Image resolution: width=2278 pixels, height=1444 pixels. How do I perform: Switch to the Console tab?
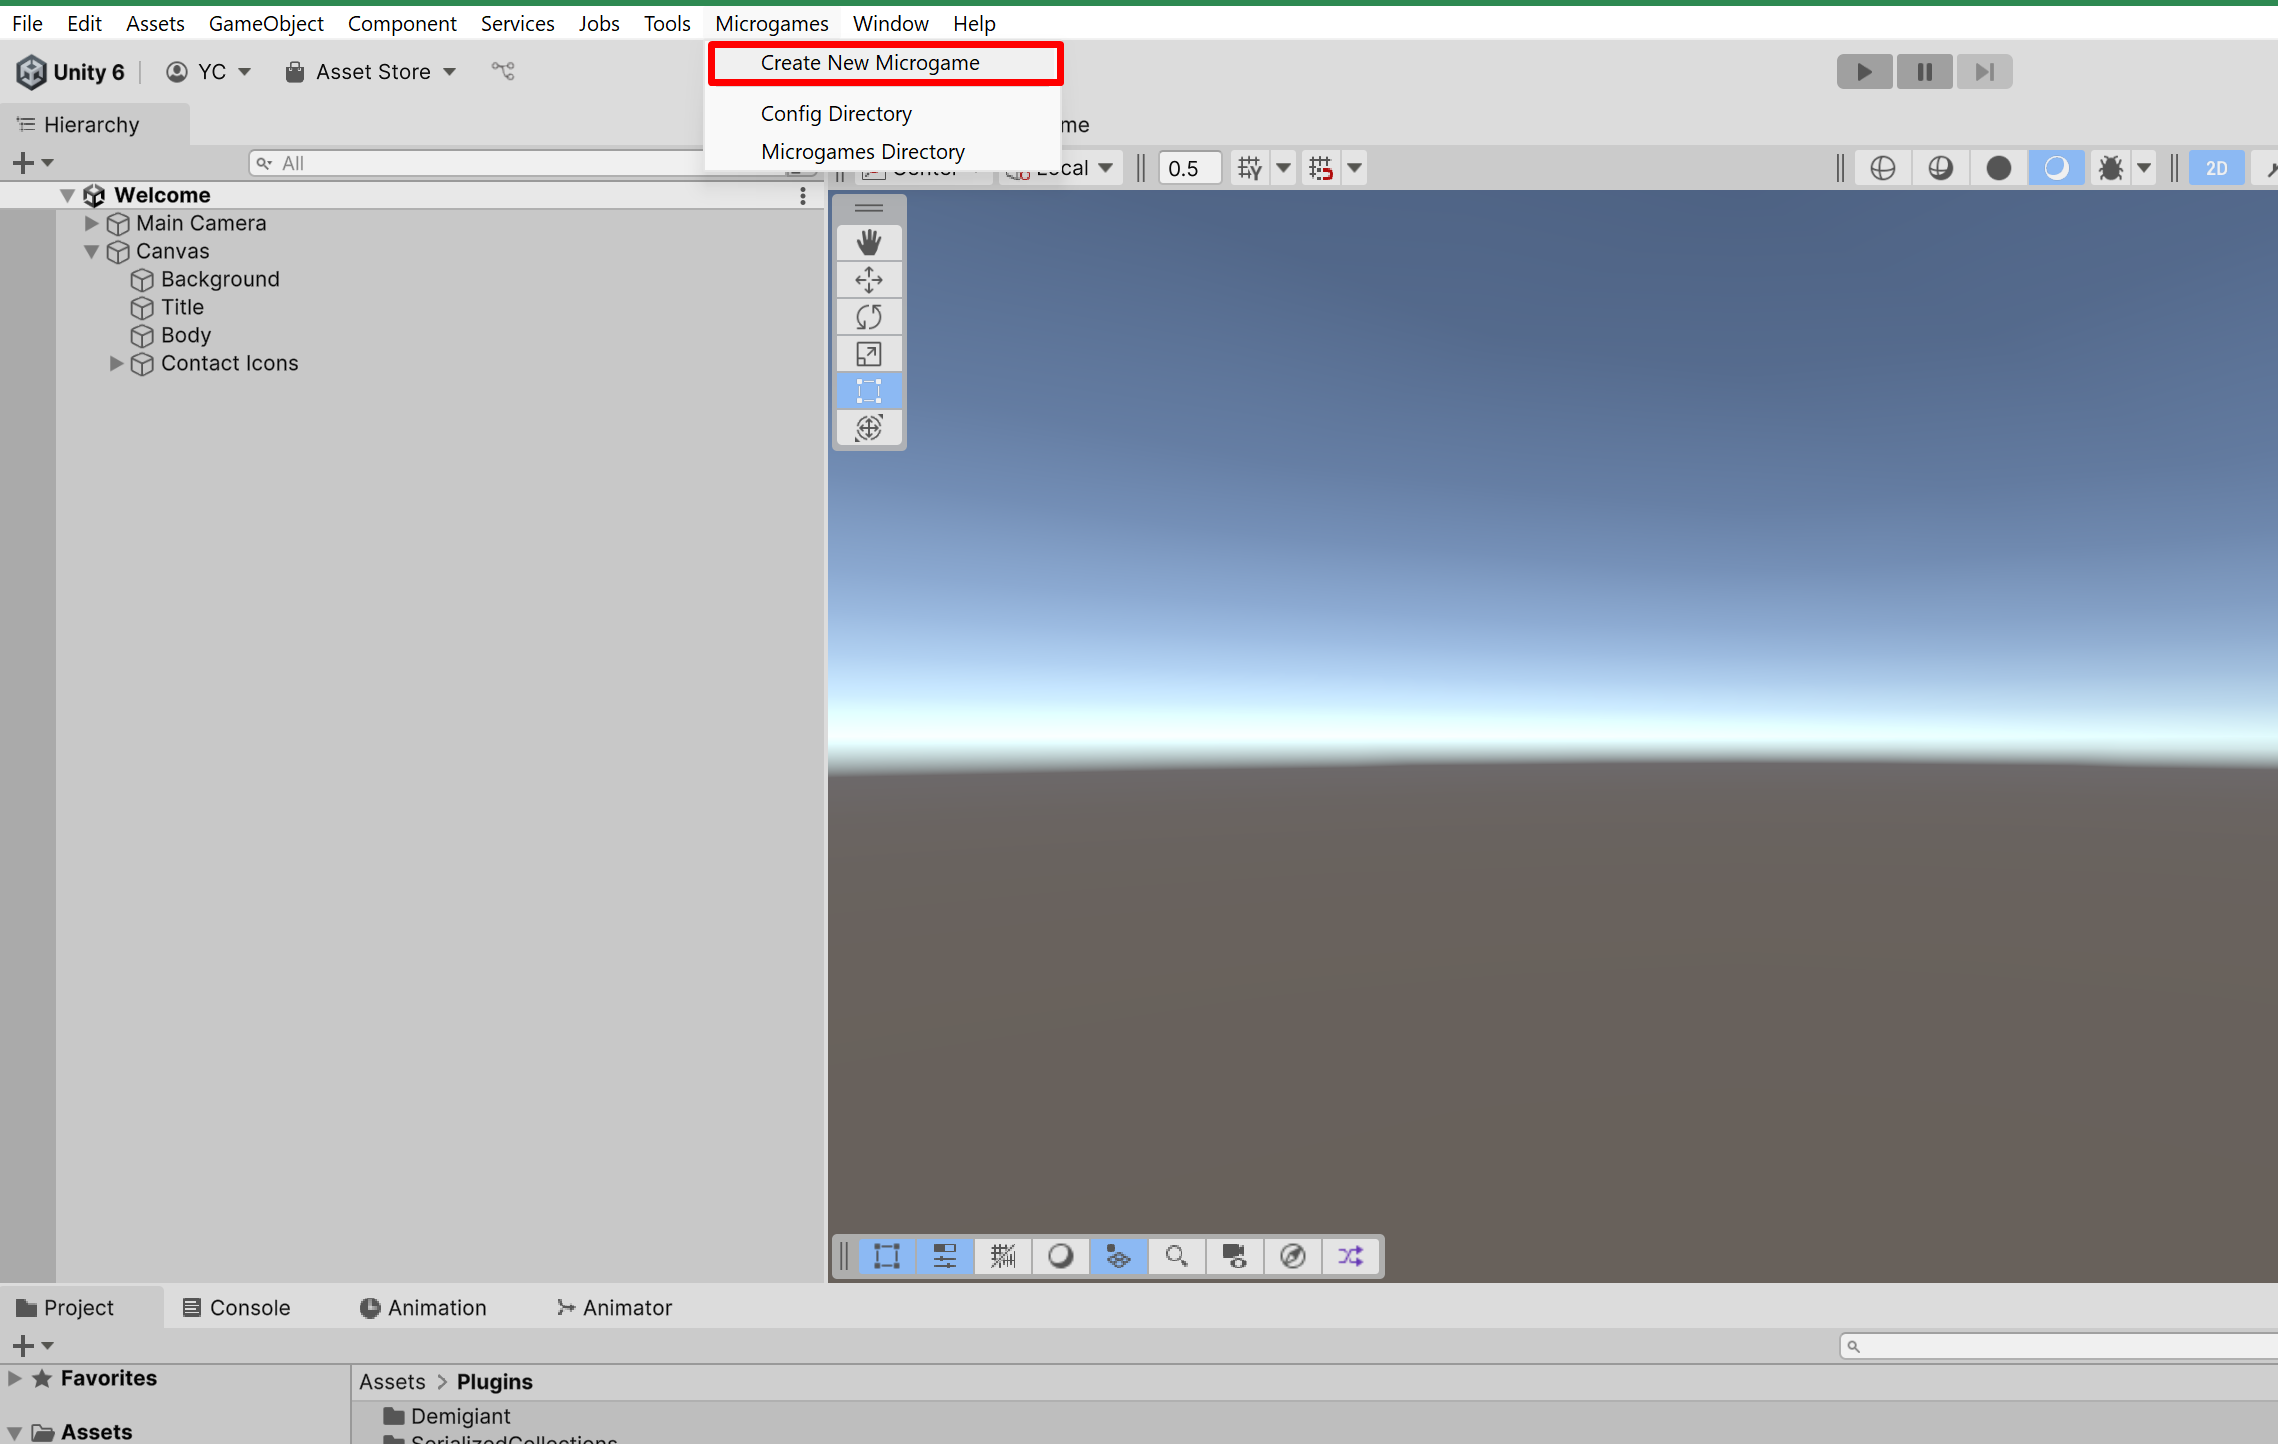pos(236,1307)
